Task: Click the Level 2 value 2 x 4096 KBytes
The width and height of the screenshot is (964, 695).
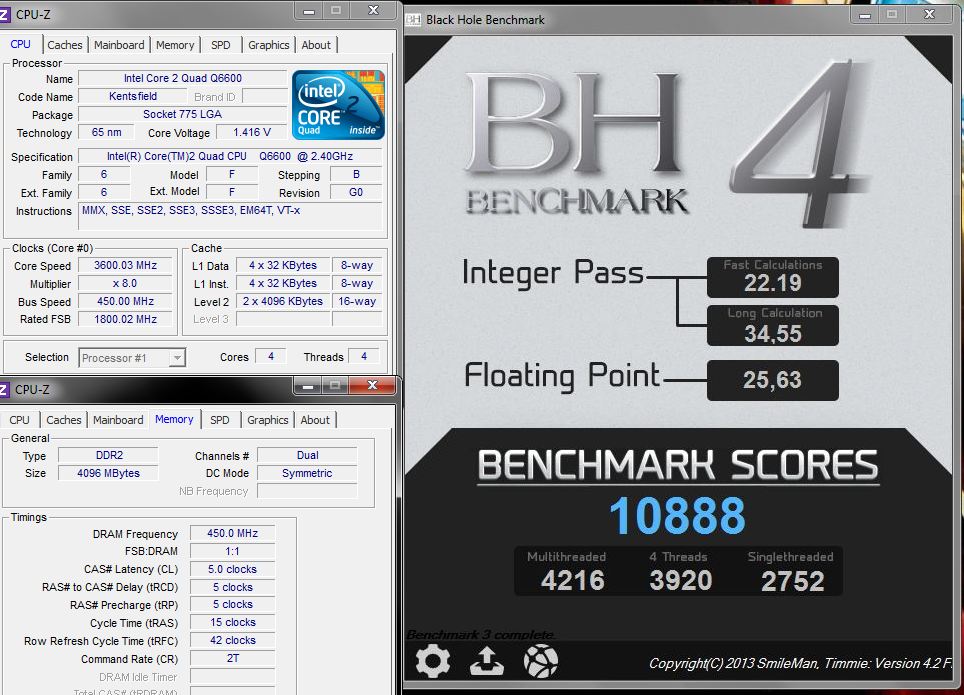Action: (283, 301)
